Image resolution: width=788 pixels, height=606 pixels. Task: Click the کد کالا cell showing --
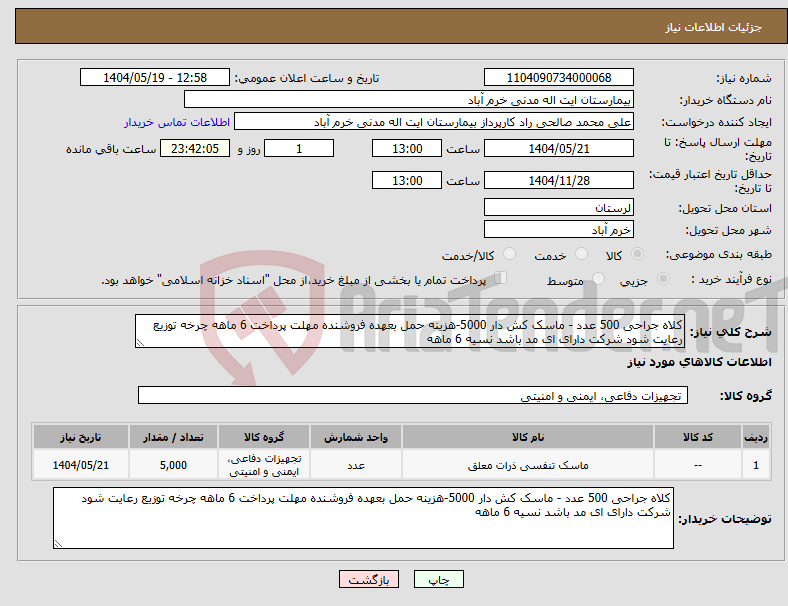tap(698, 465)
